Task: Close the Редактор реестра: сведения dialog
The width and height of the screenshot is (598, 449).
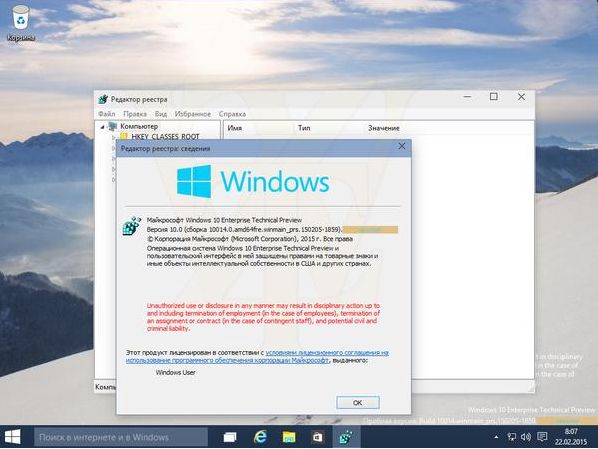Action: point(402,146)
